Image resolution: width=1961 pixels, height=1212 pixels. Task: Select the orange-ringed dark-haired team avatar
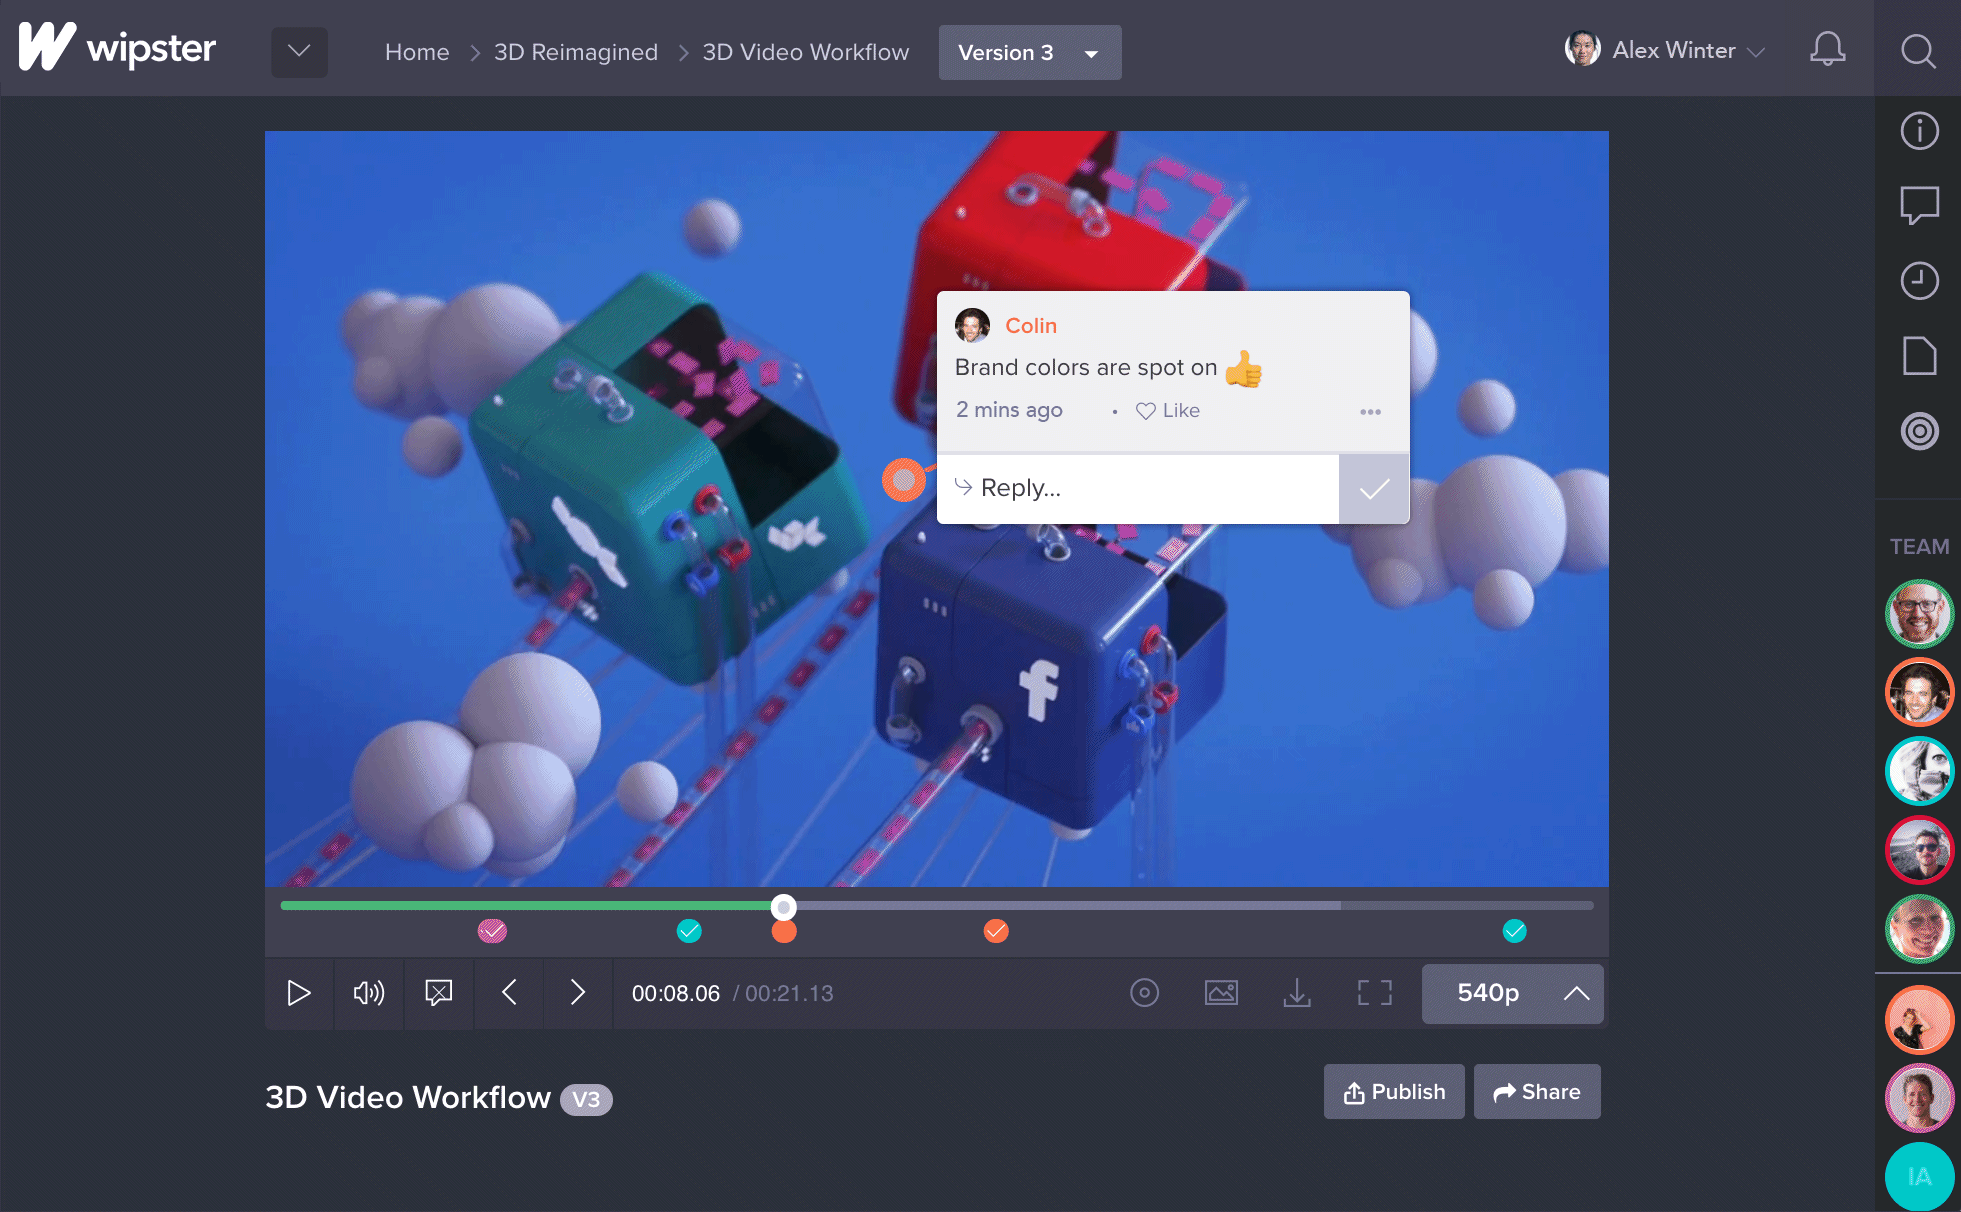1919,692
